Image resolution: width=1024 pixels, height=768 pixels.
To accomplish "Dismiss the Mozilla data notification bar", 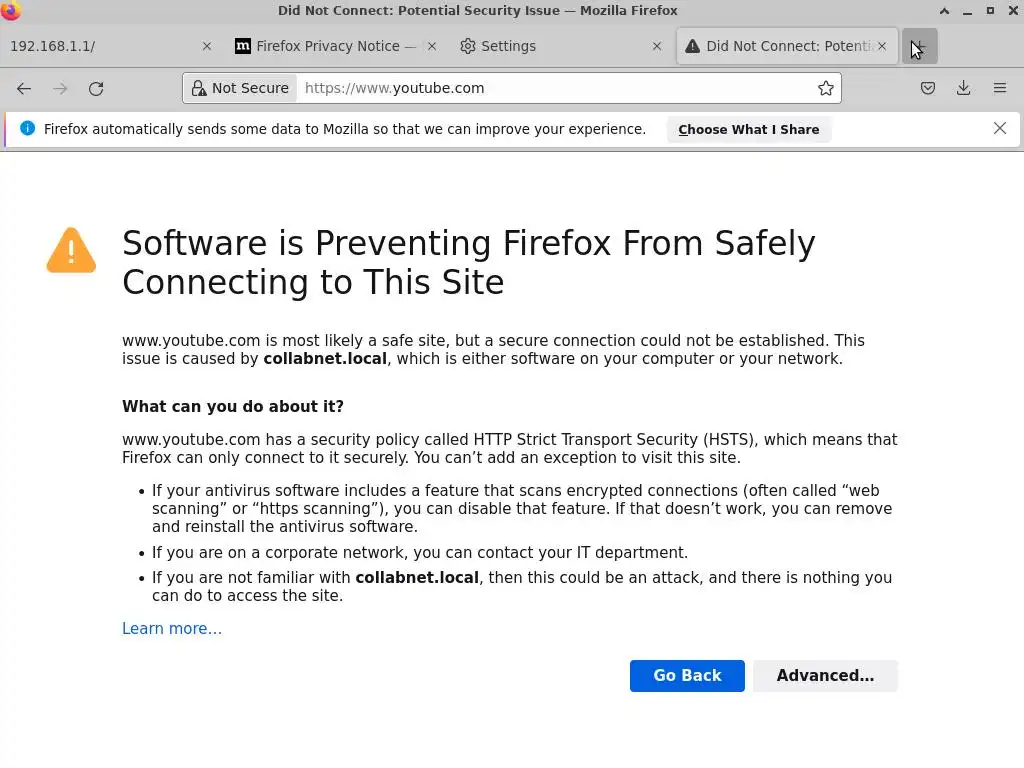I will [x=1000, y=128].
